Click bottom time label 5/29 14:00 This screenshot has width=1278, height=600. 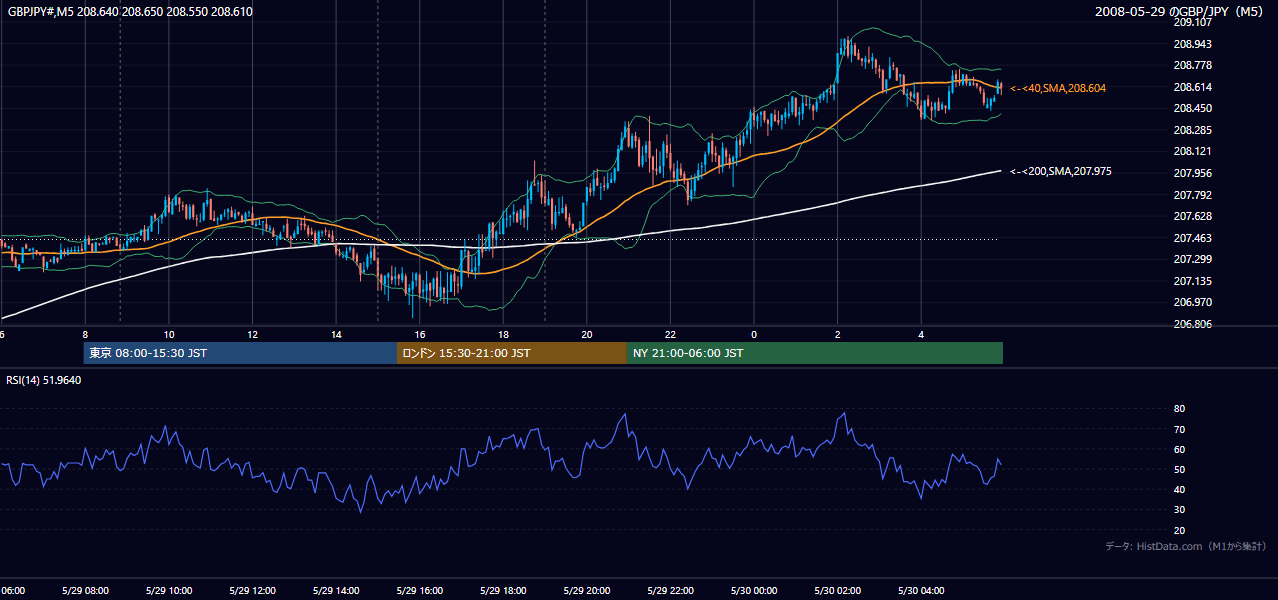pos(336,591)
